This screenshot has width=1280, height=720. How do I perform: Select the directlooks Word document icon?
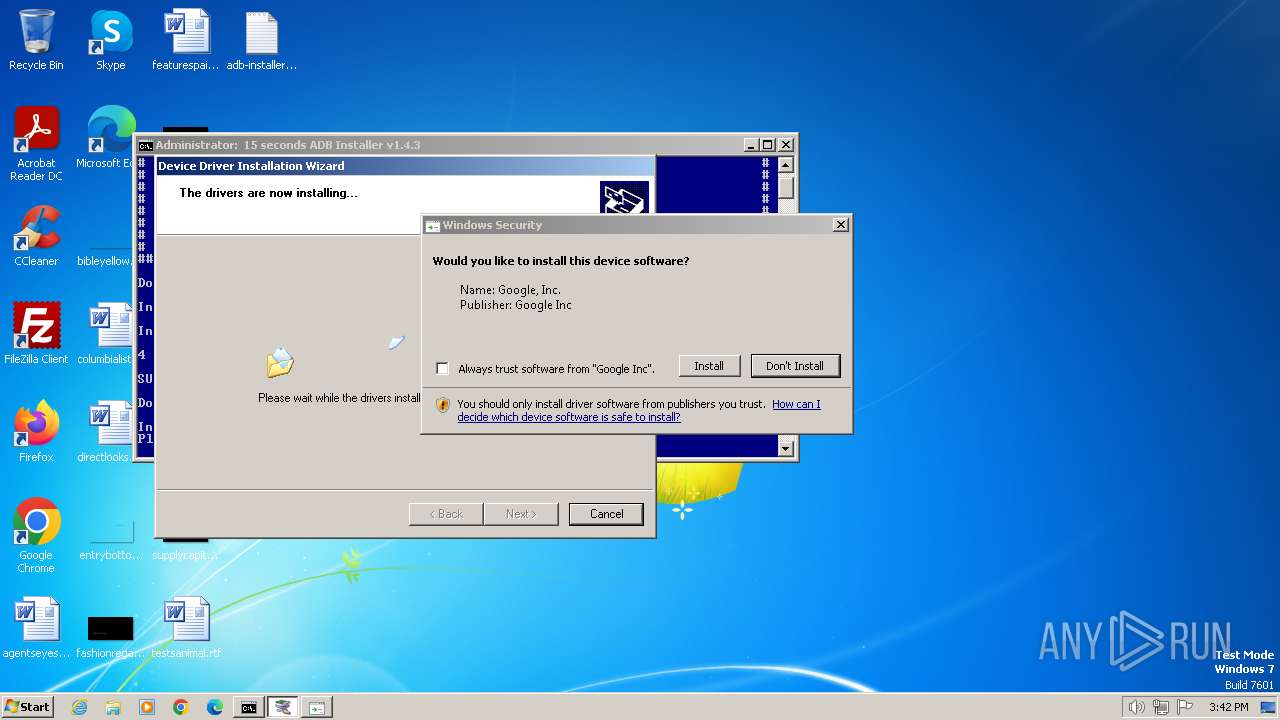point(108,431)
